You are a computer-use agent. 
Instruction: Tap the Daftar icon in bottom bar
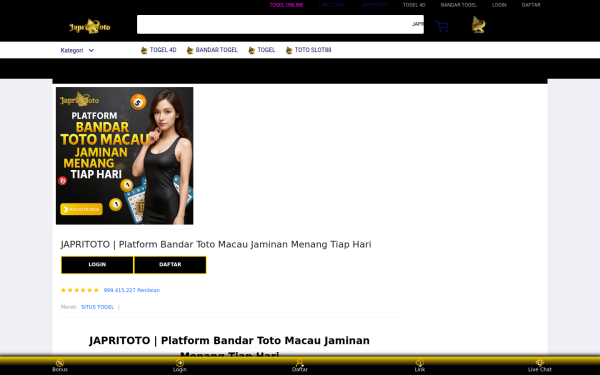pyautogui.click(x=300, y=362)
